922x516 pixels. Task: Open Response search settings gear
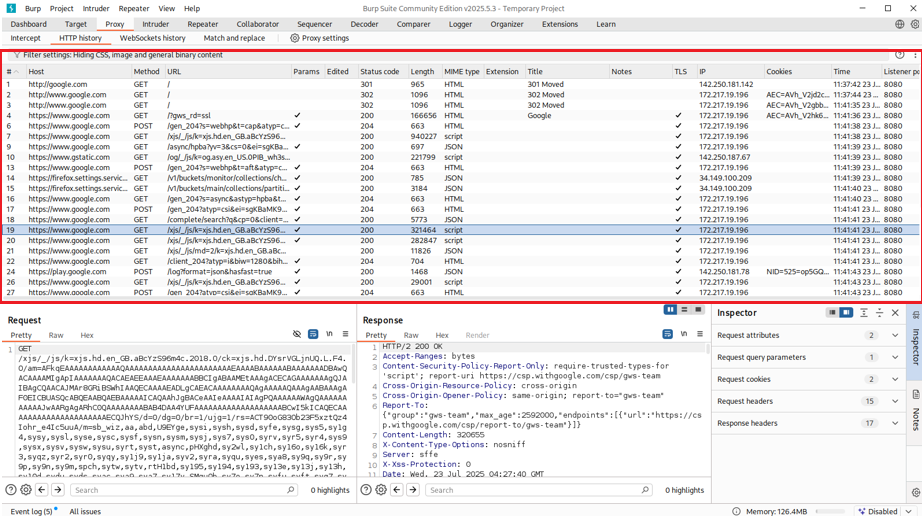point(381,490)
